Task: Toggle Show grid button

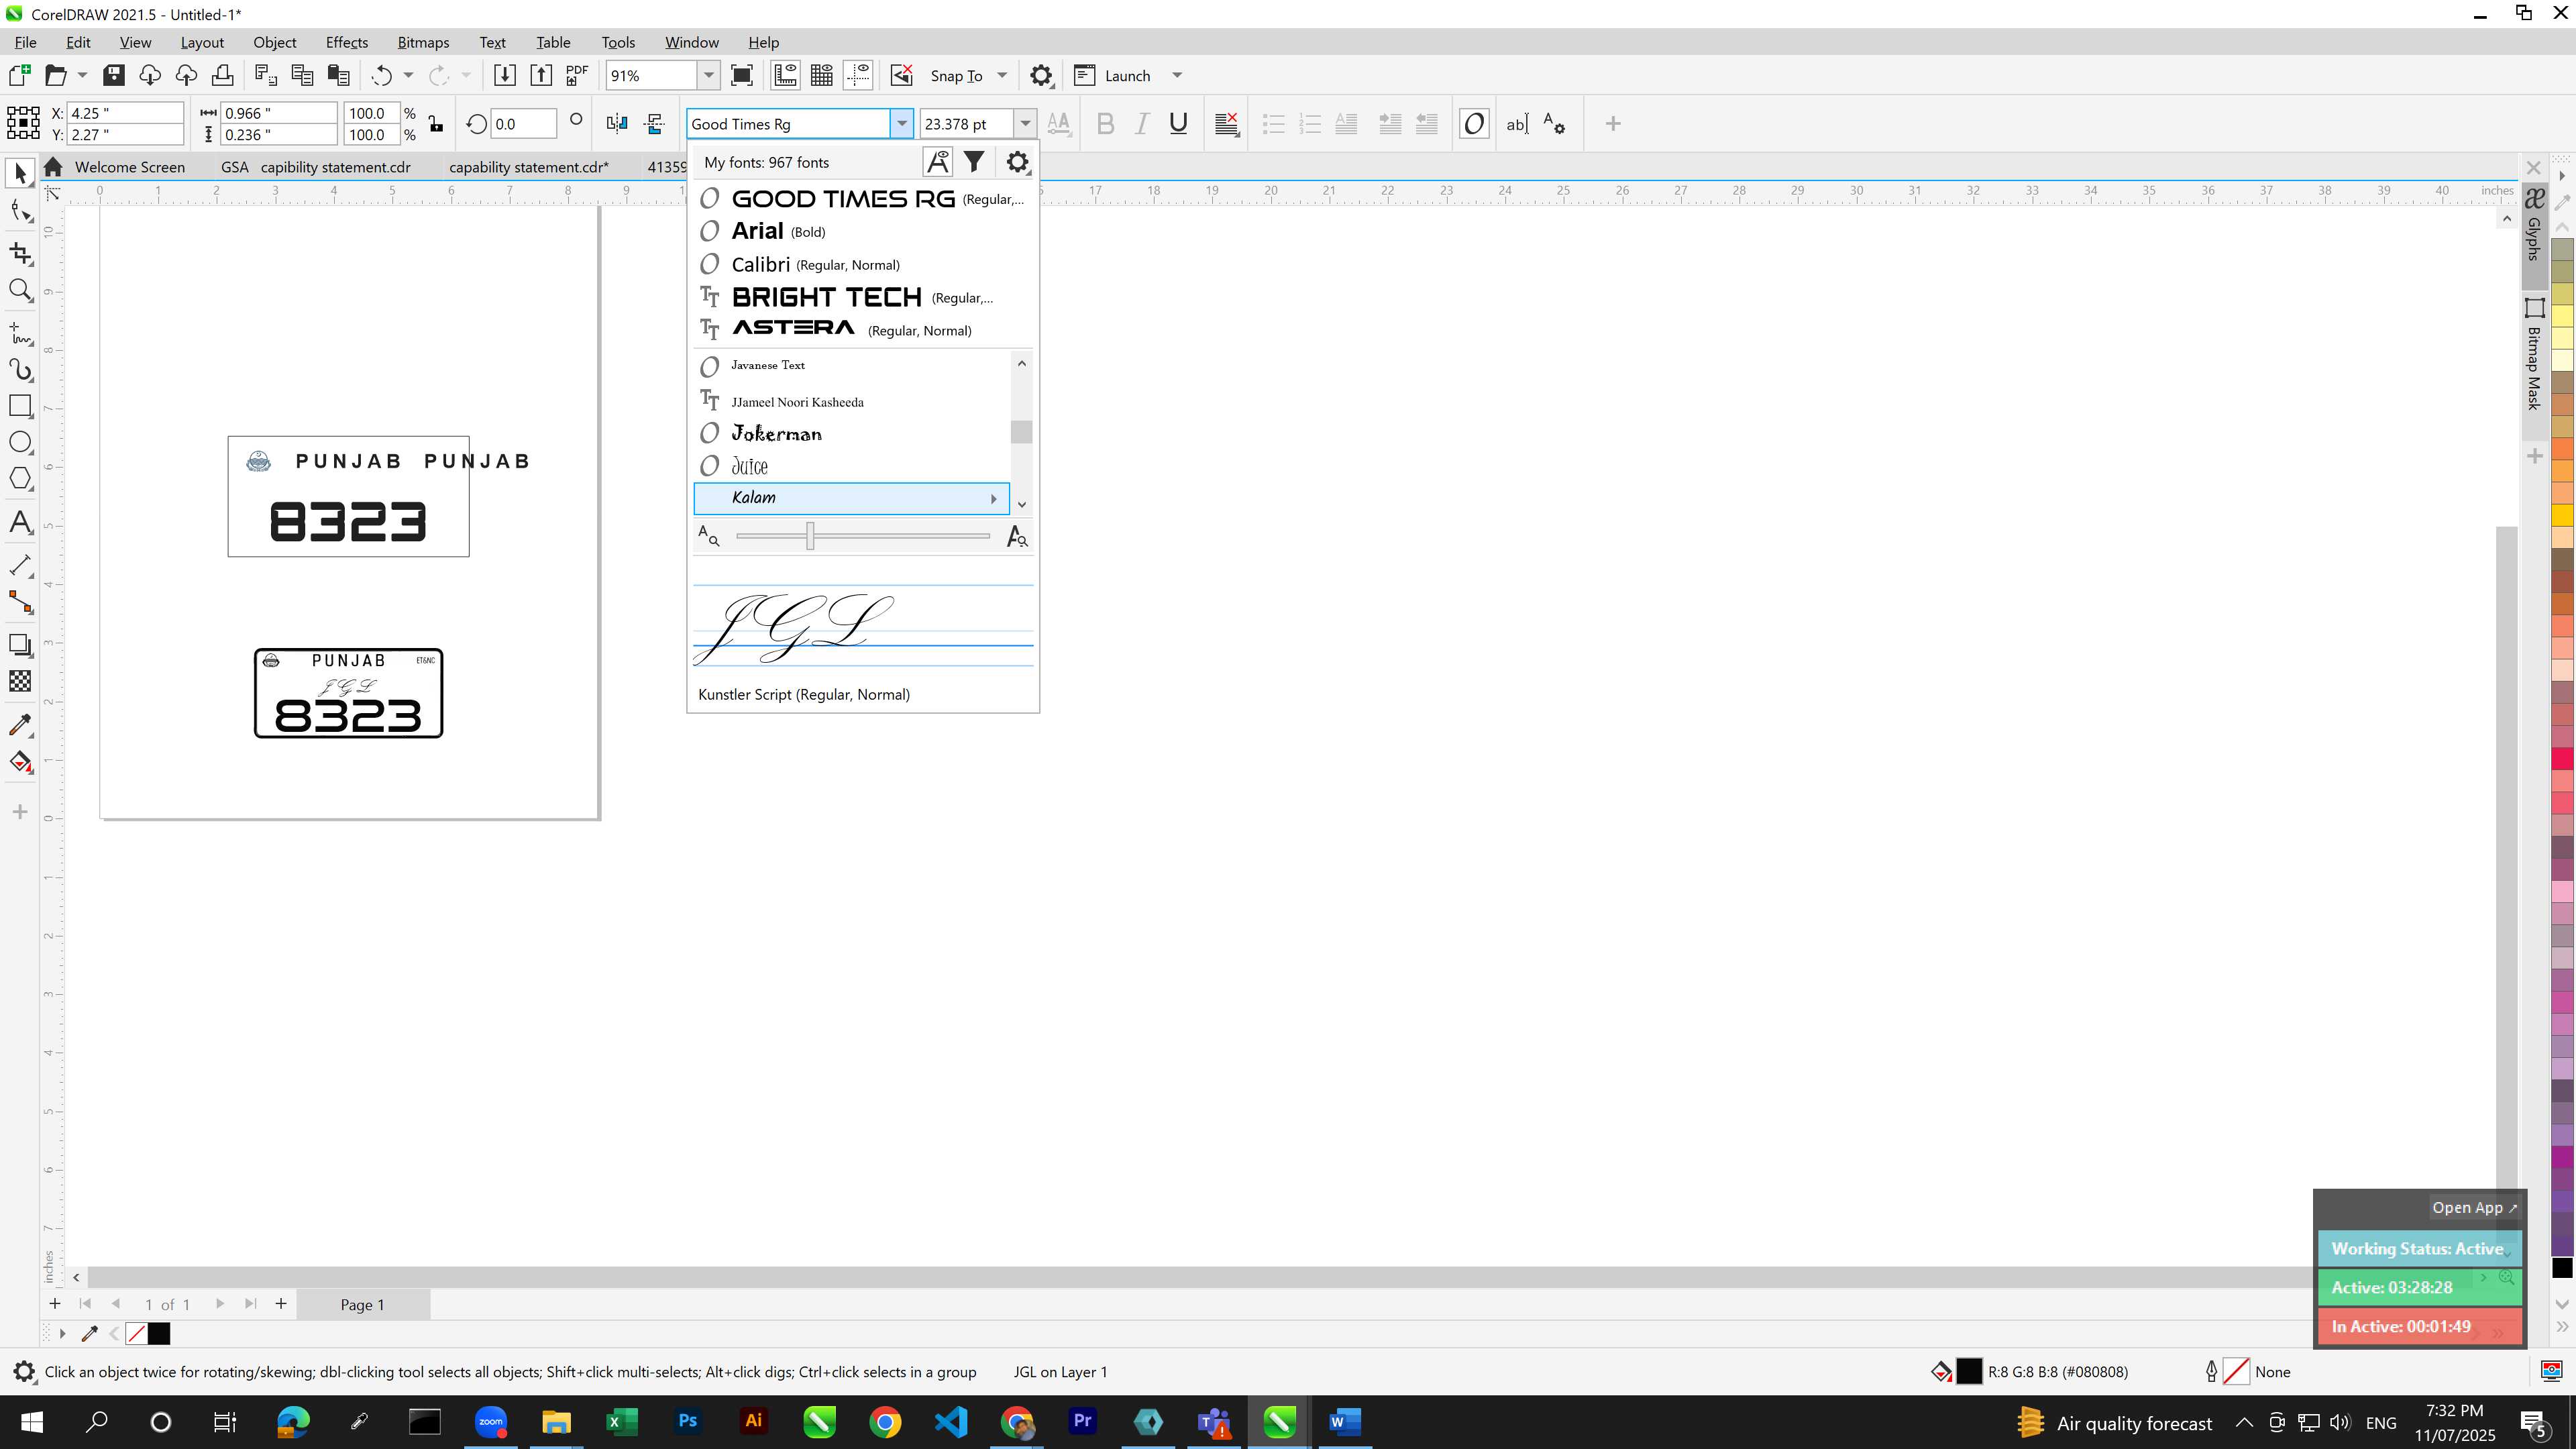Action: coord(822,75)
